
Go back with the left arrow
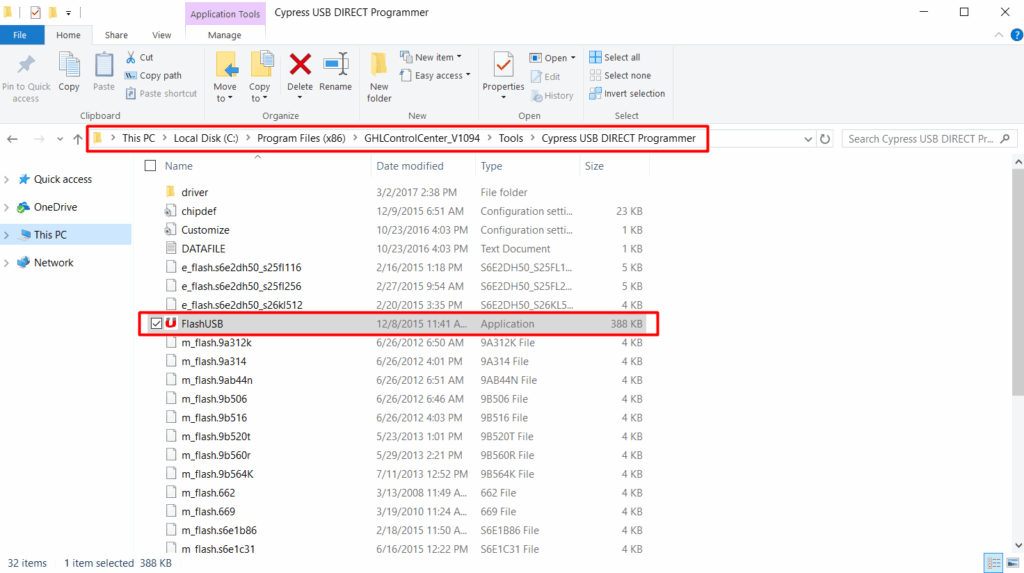click(x=12, y=139)
